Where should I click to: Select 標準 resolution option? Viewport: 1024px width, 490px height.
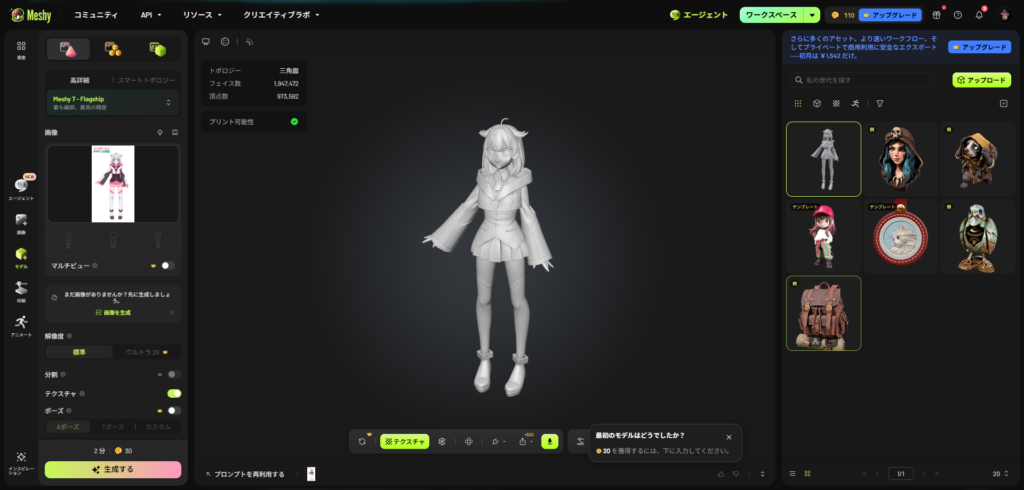pyautogui.click(x=79, y=352)
